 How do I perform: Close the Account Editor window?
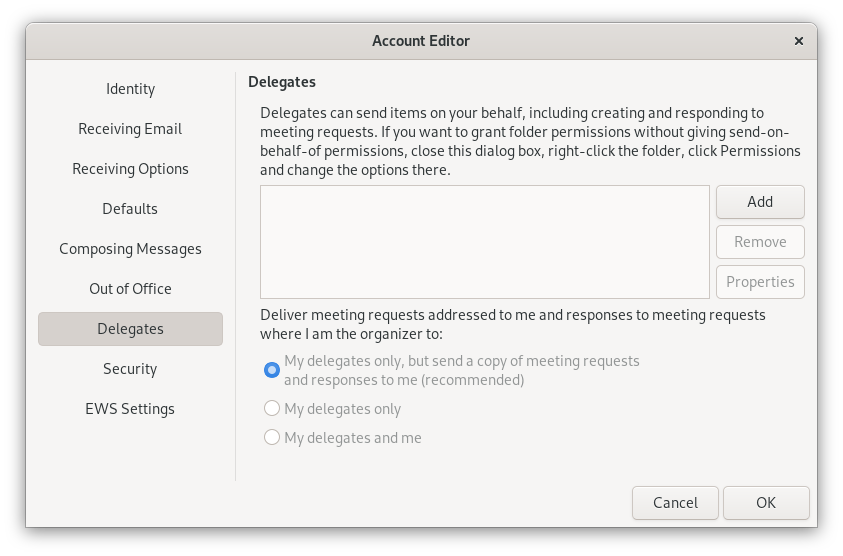coord(798,41)
